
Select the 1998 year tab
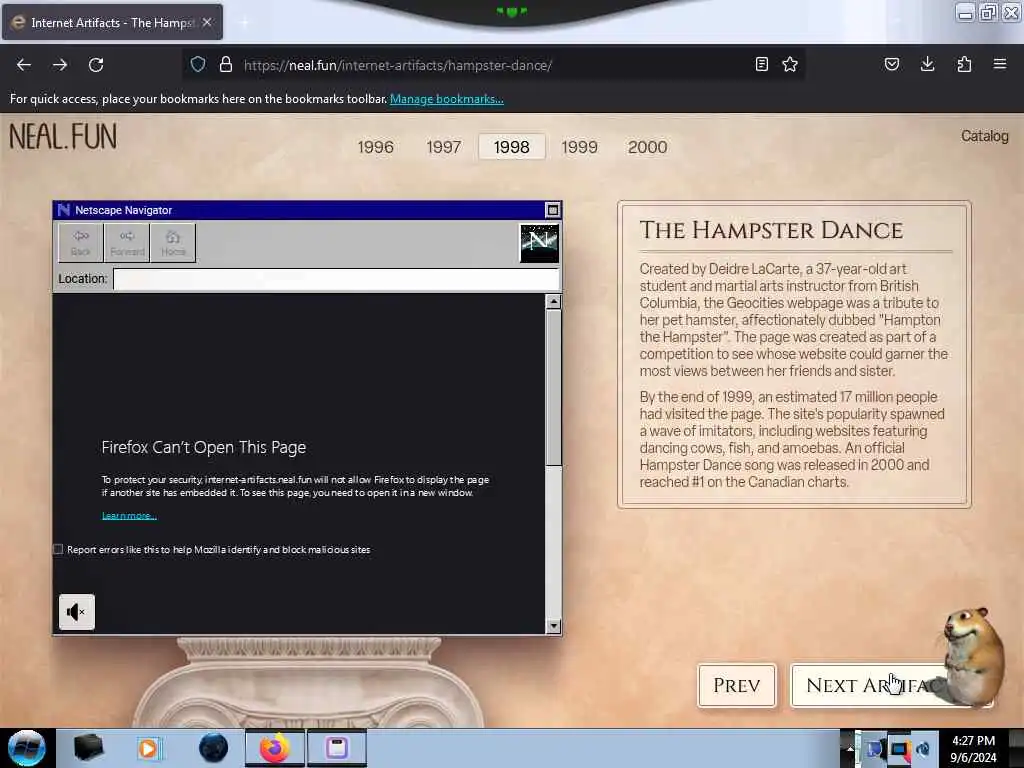pyautogui.click(x=511, y=147)
